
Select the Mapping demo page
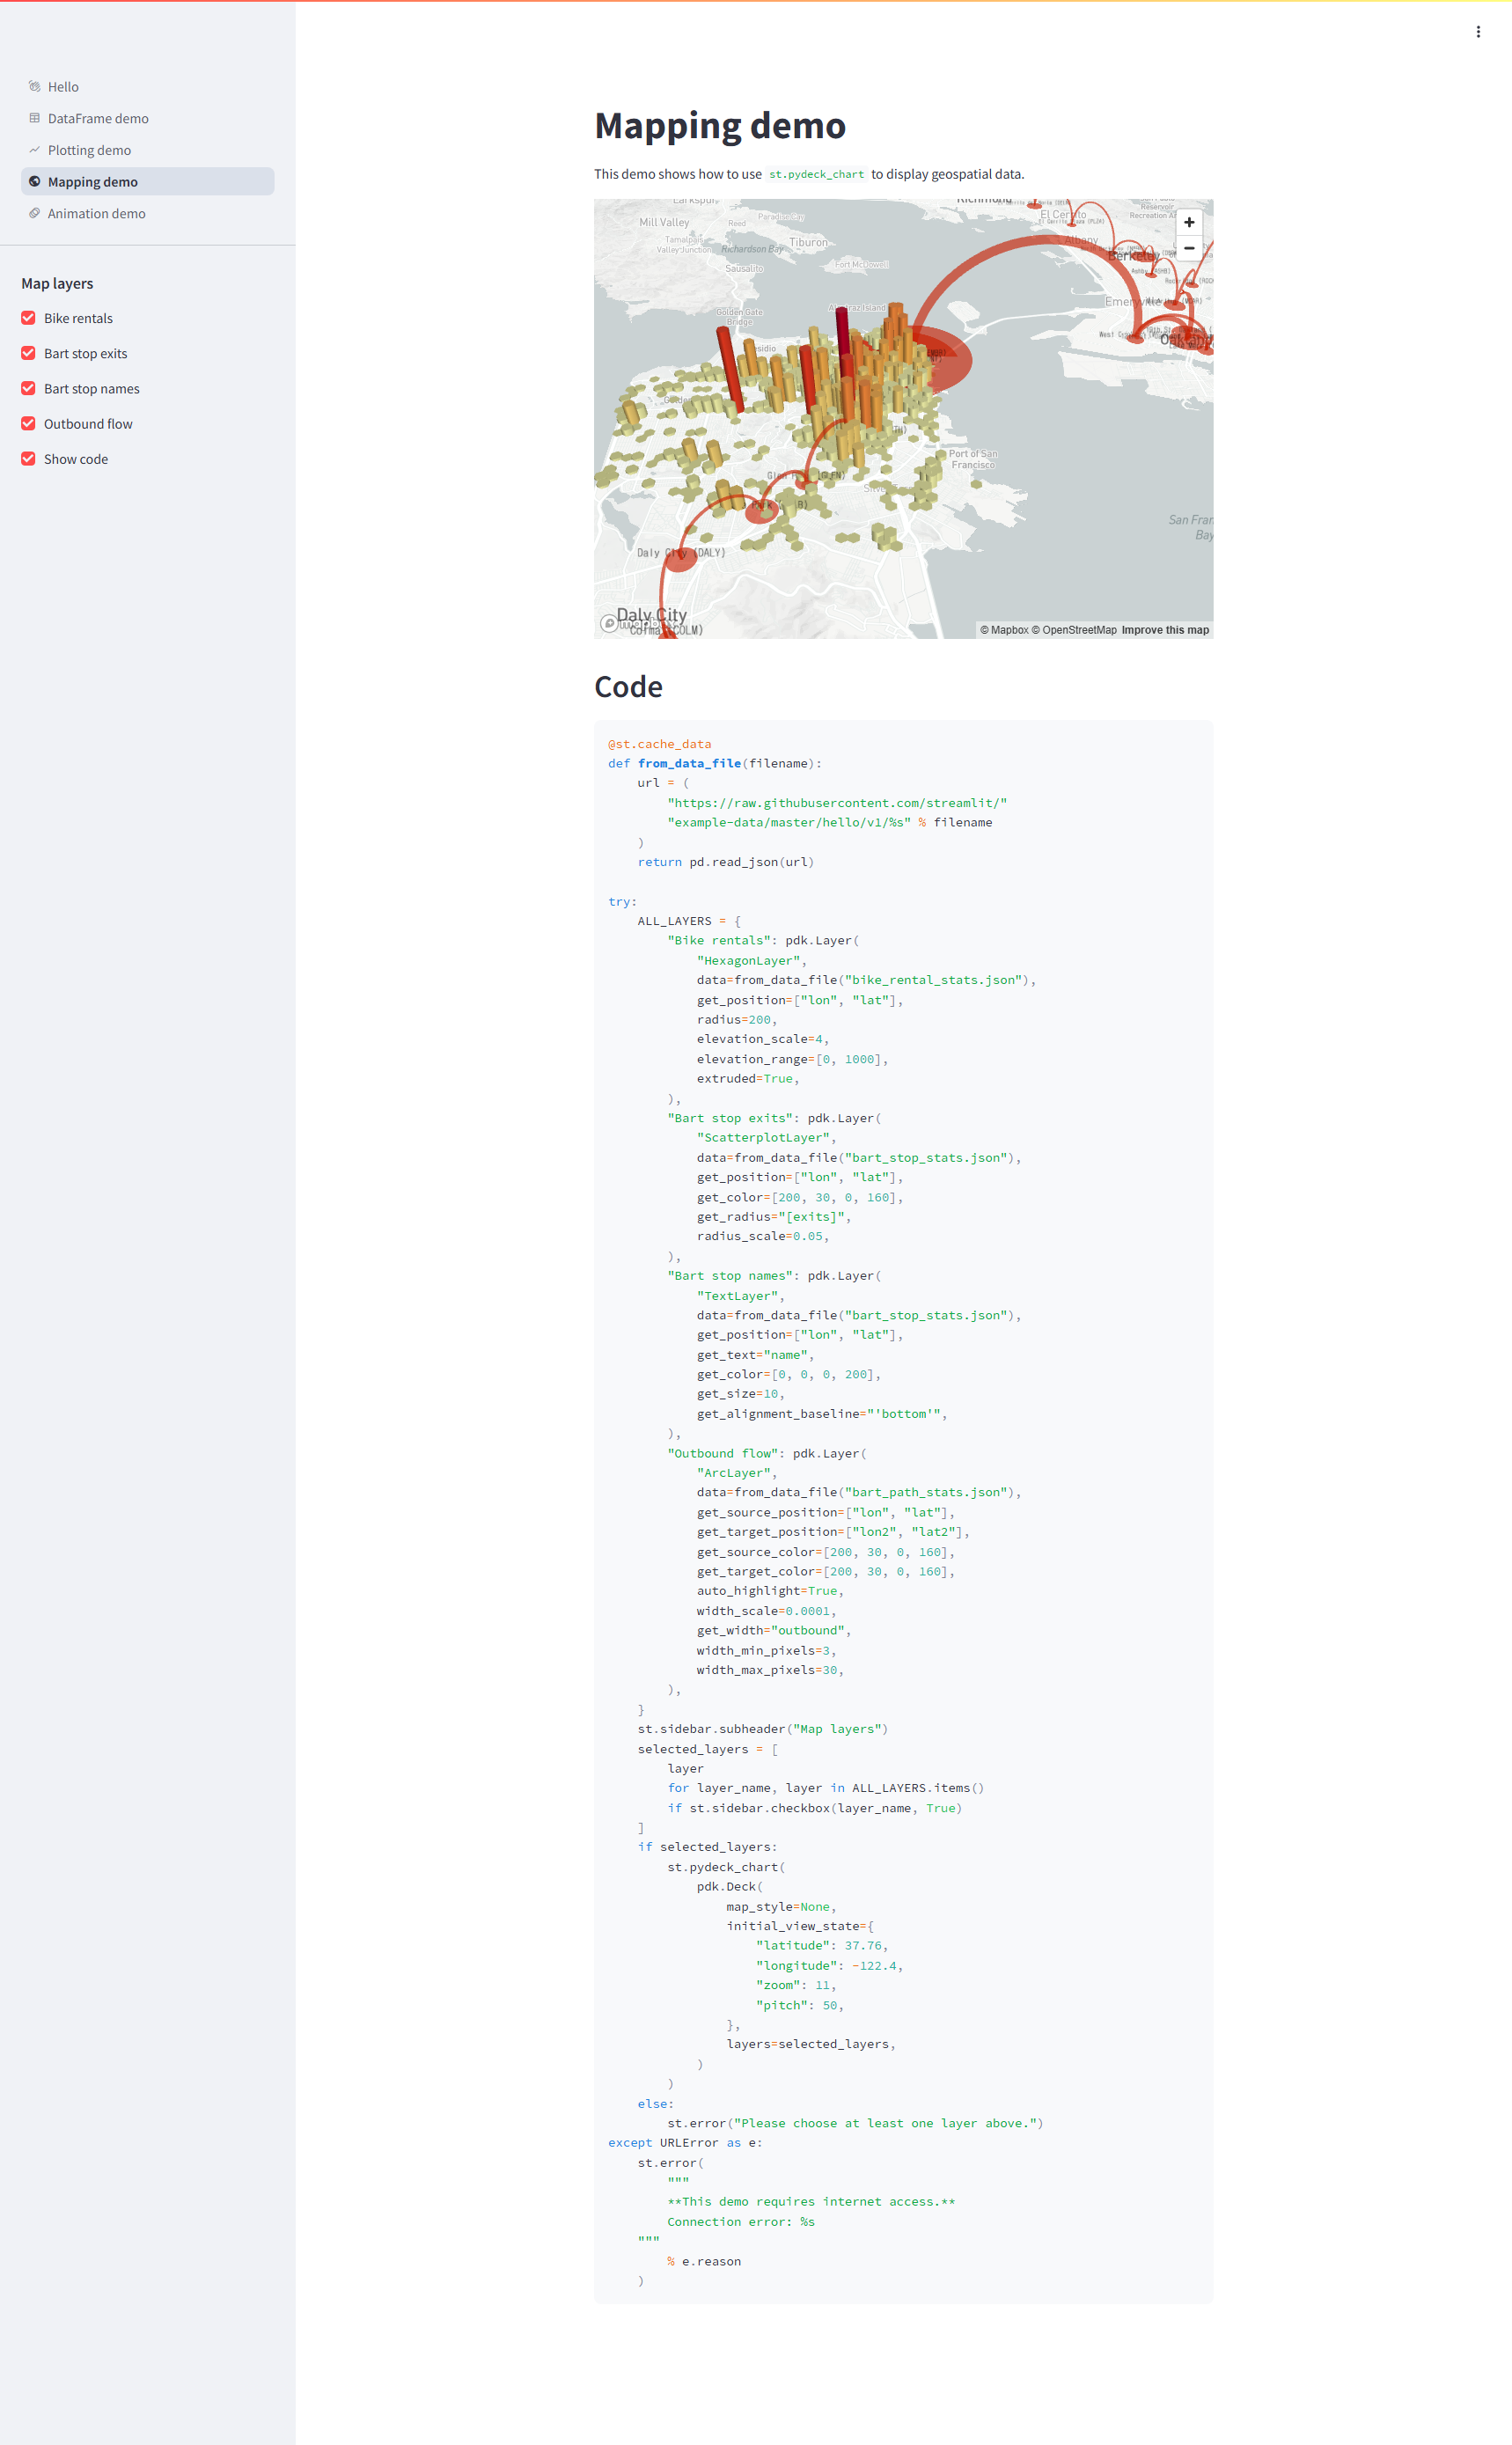(147, 182)
